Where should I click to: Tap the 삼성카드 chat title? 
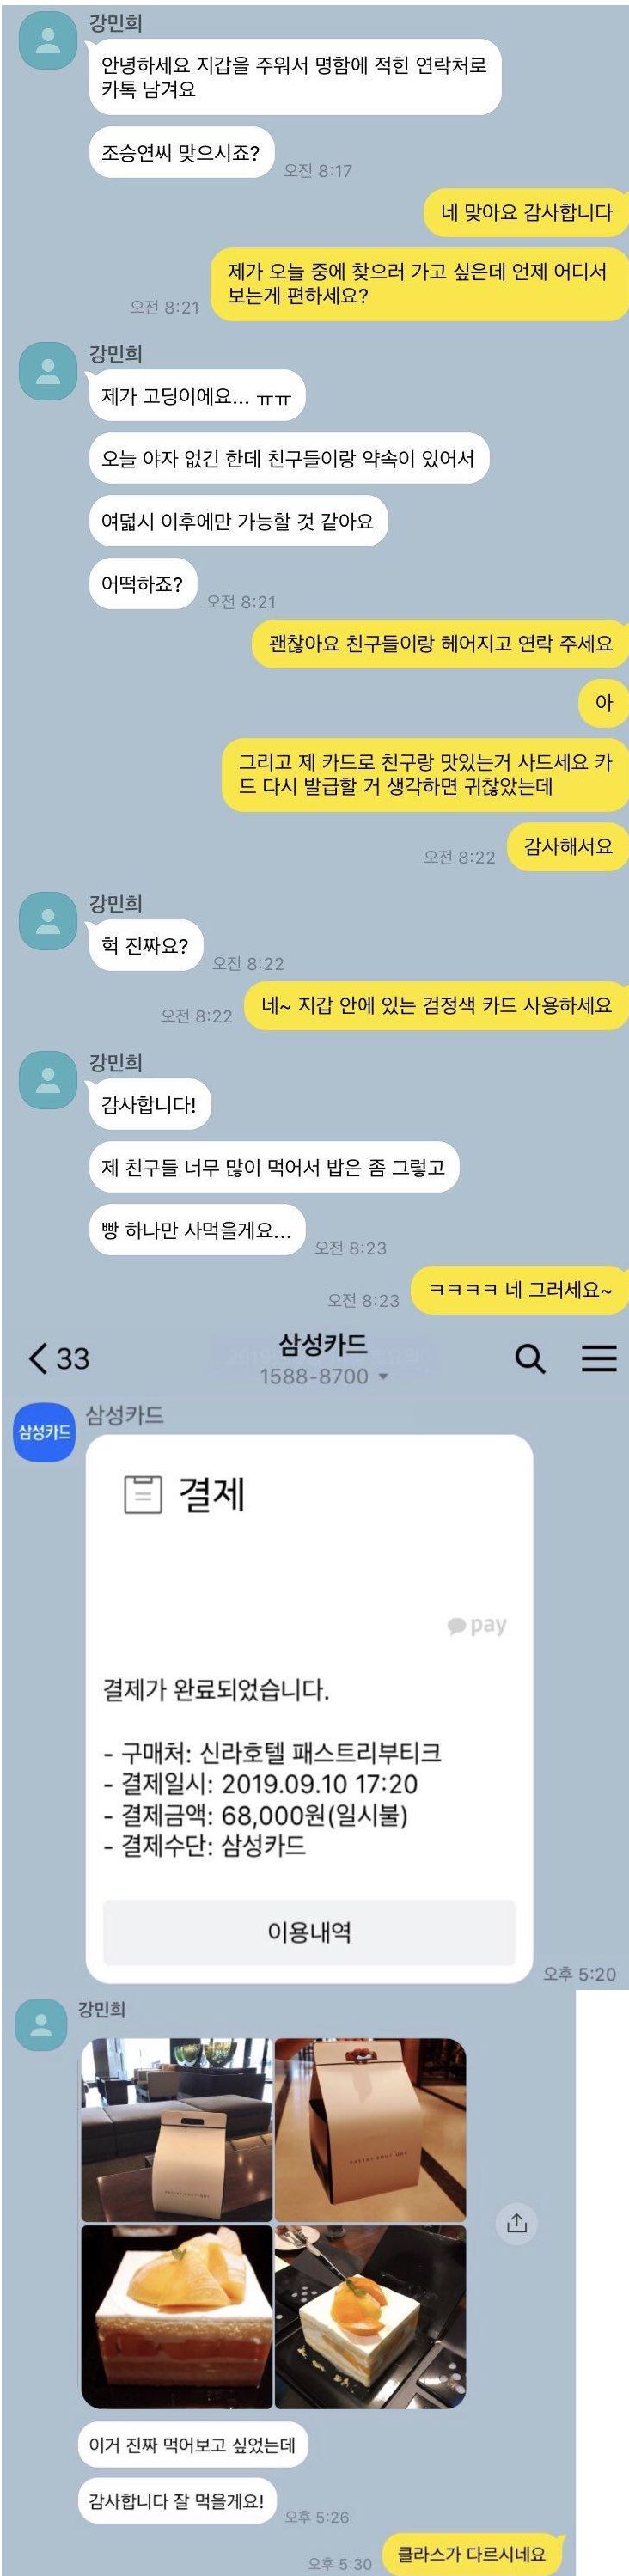point(323,1345)
